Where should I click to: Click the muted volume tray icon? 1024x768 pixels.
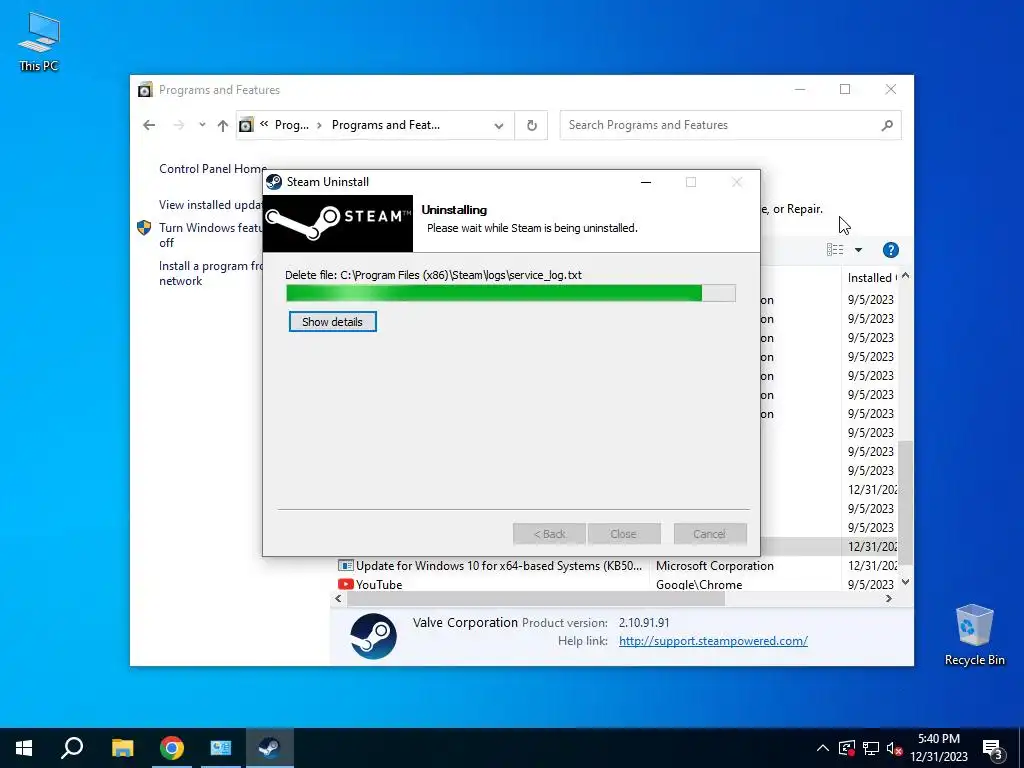[894, 748]
